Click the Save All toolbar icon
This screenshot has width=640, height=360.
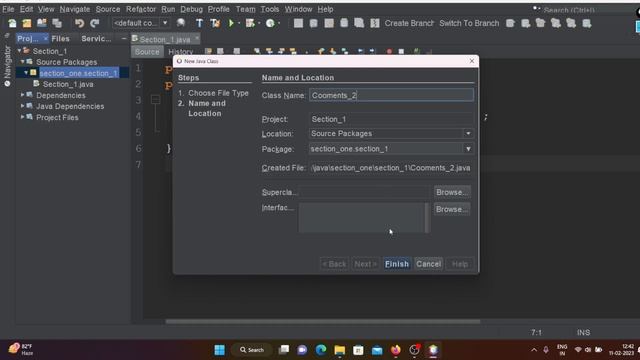[57, 23]
